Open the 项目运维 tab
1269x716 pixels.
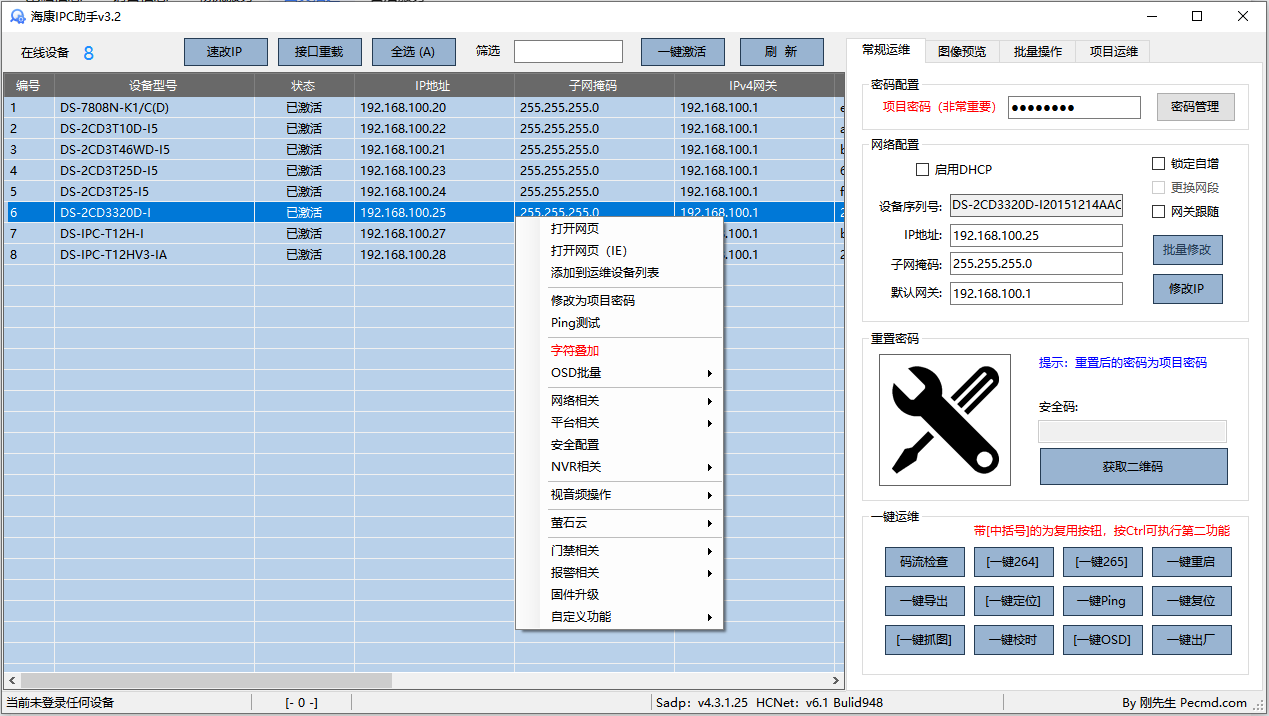1114,51
